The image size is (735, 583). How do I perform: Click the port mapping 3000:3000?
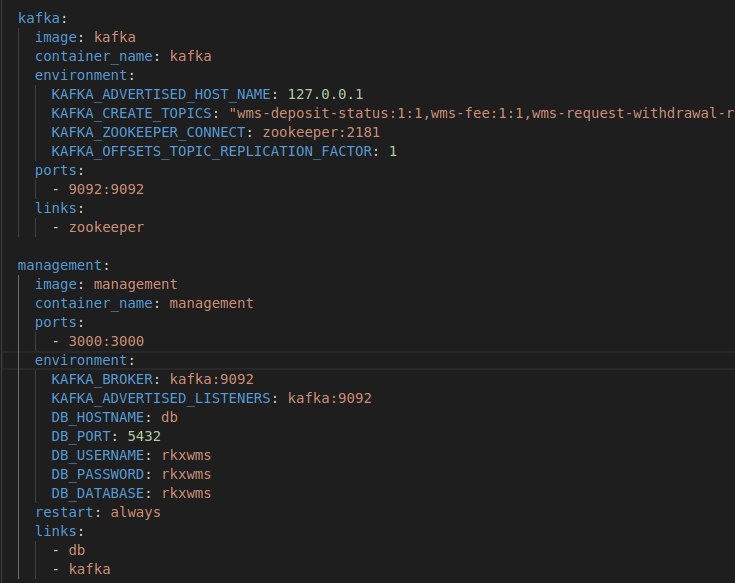pyautogui.click(x=106, y=341)
